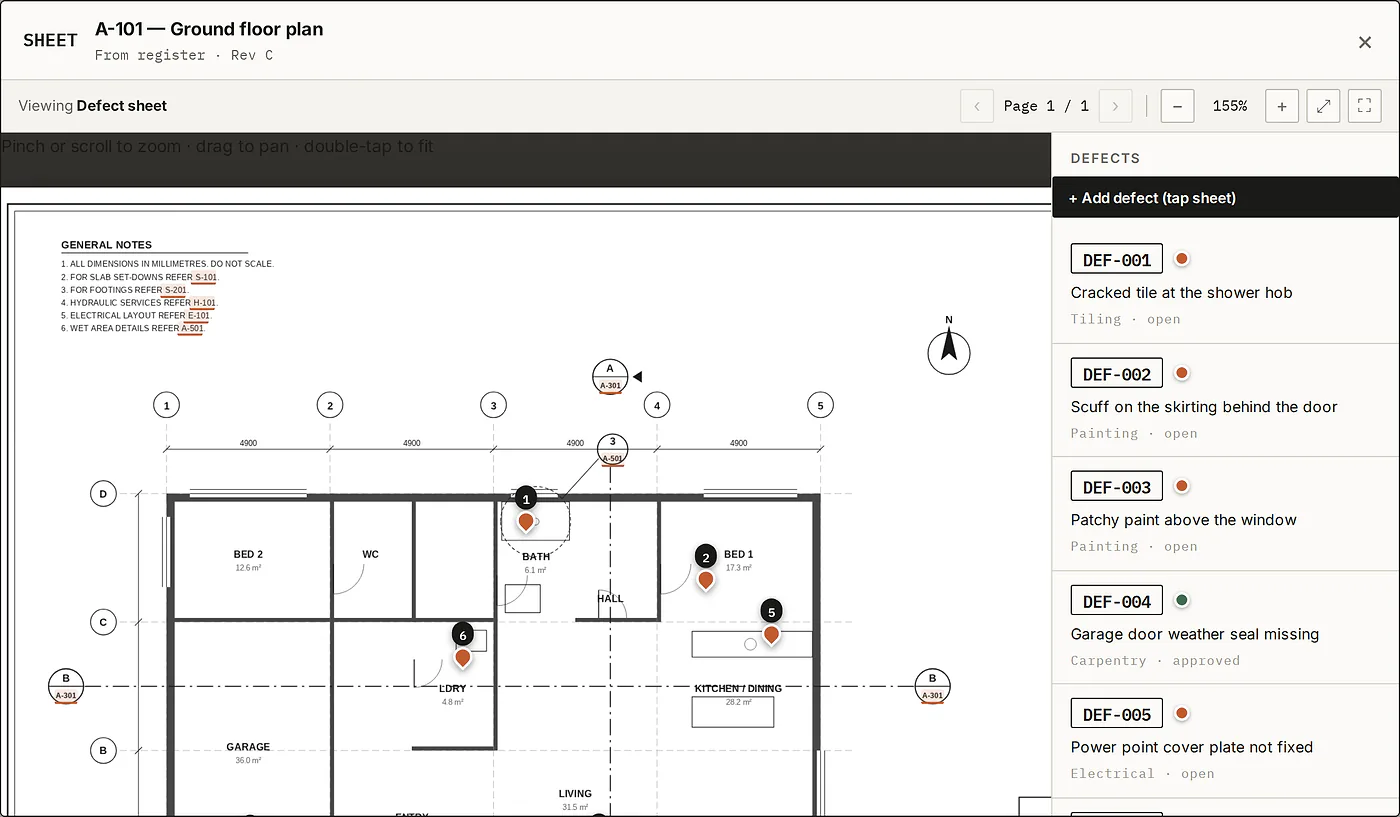The height and width of the screenshot is (817, 1400).
Task: Zoom in with the plus button
Action: point(1282,106)
